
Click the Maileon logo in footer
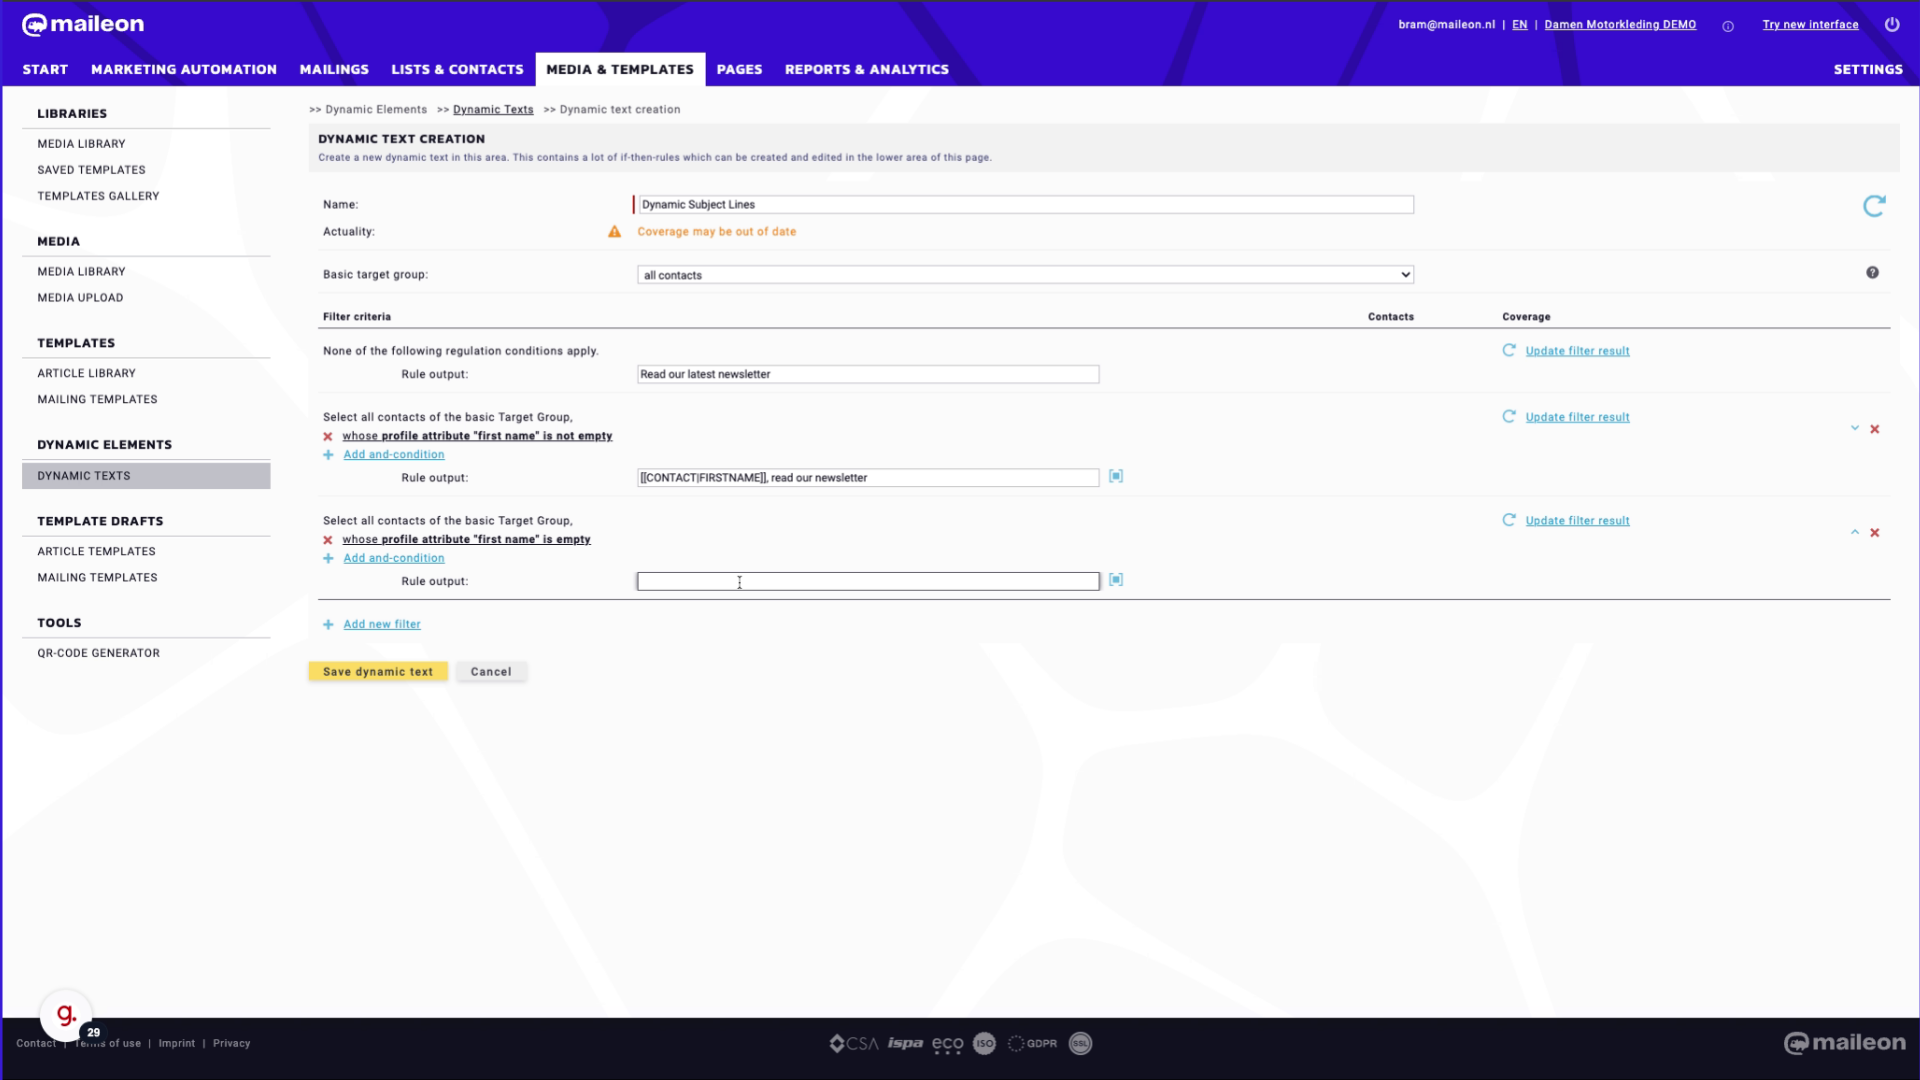tap(1845, 1043)
